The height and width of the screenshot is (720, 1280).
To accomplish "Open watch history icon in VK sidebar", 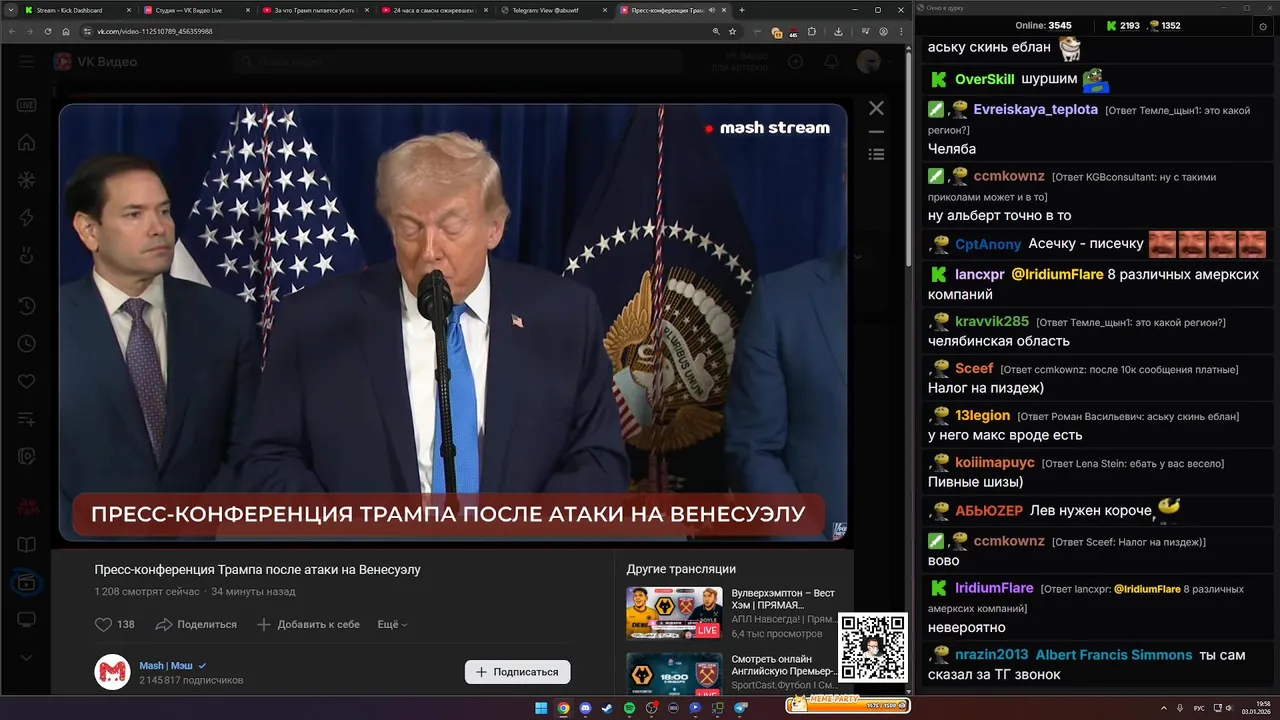I will click(26, 305).
